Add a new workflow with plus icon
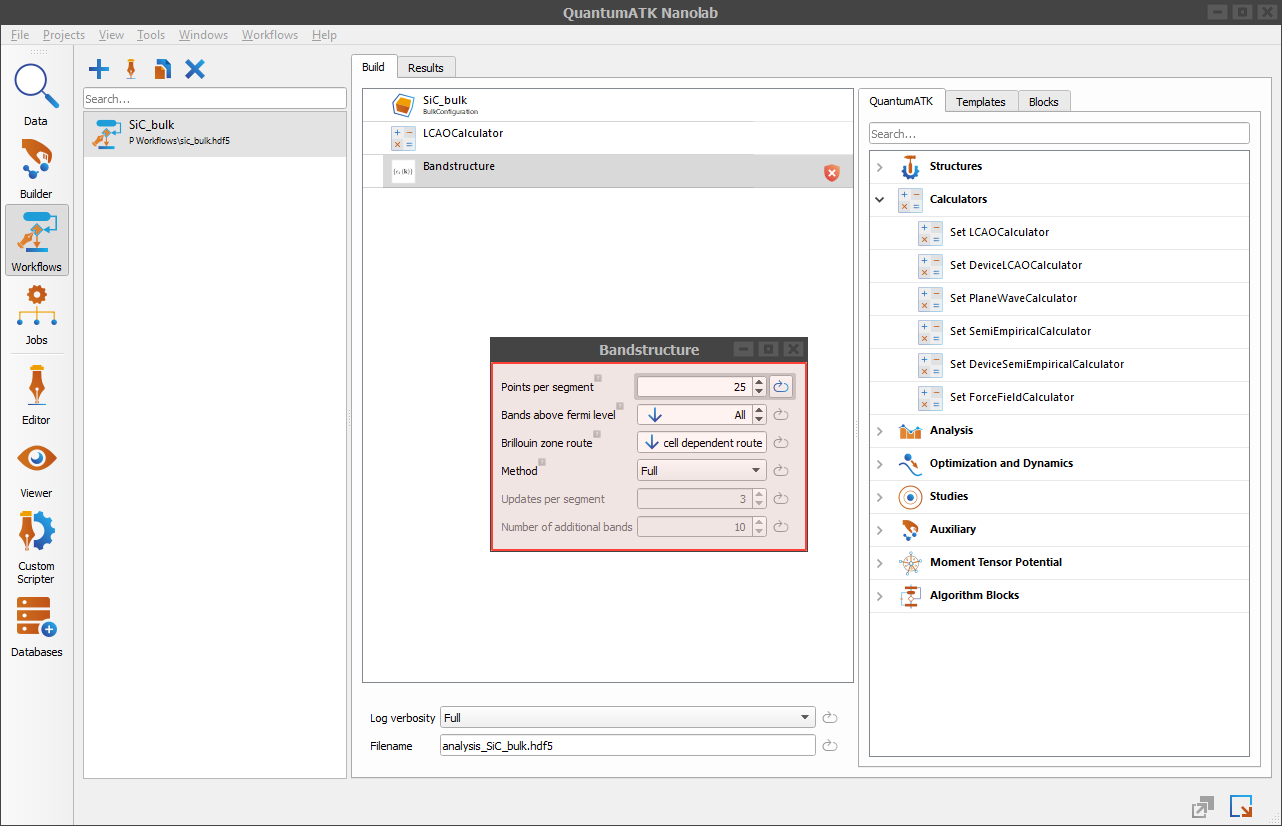Viewport: 1282px width, 826px height. pos(99,69)
